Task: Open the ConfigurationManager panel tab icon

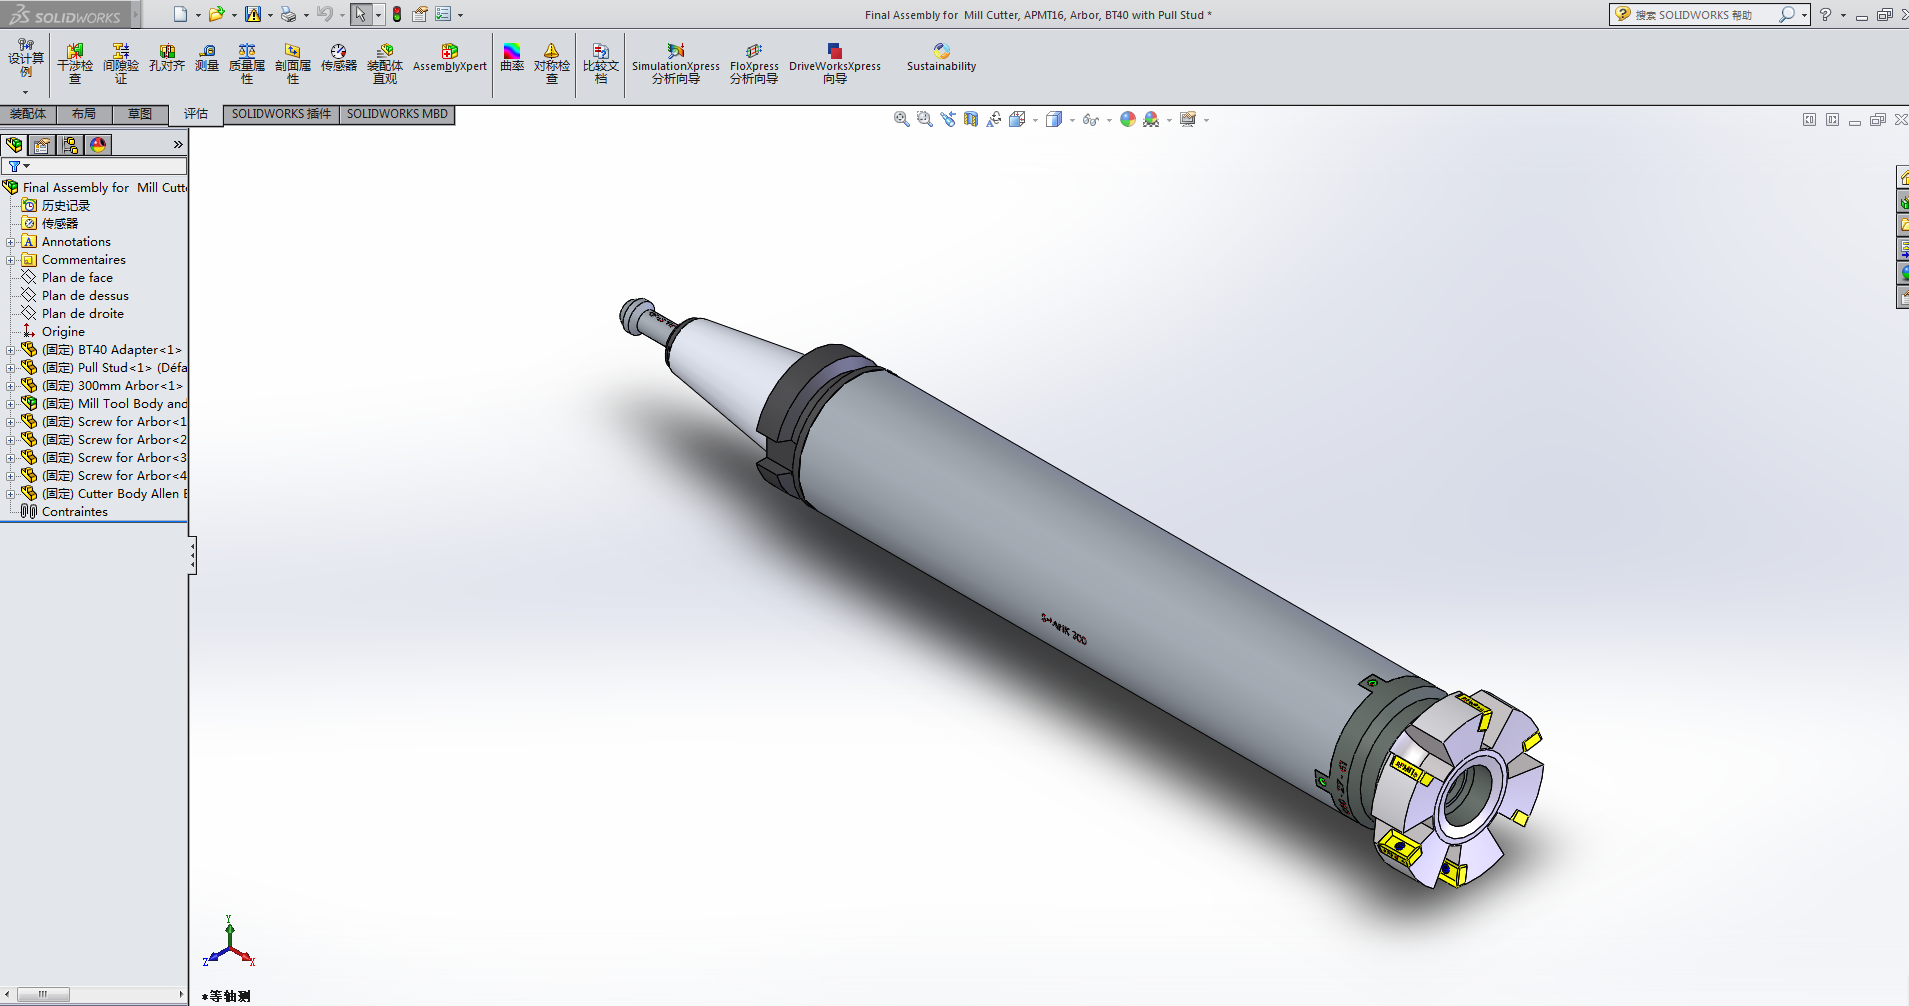Action: point(70,145)
